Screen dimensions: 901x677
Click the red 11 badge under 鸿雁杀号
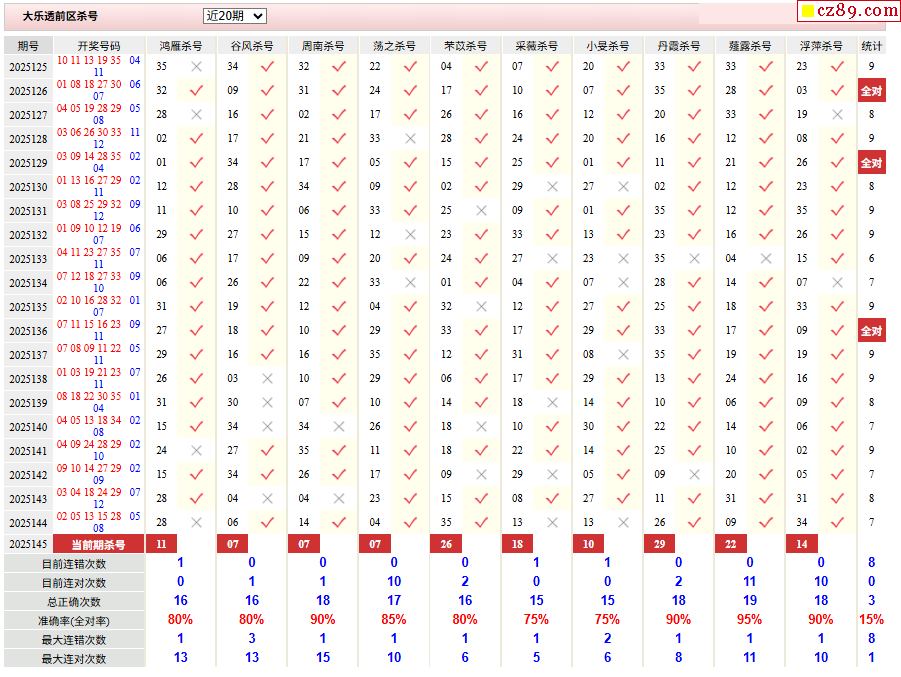160,545
